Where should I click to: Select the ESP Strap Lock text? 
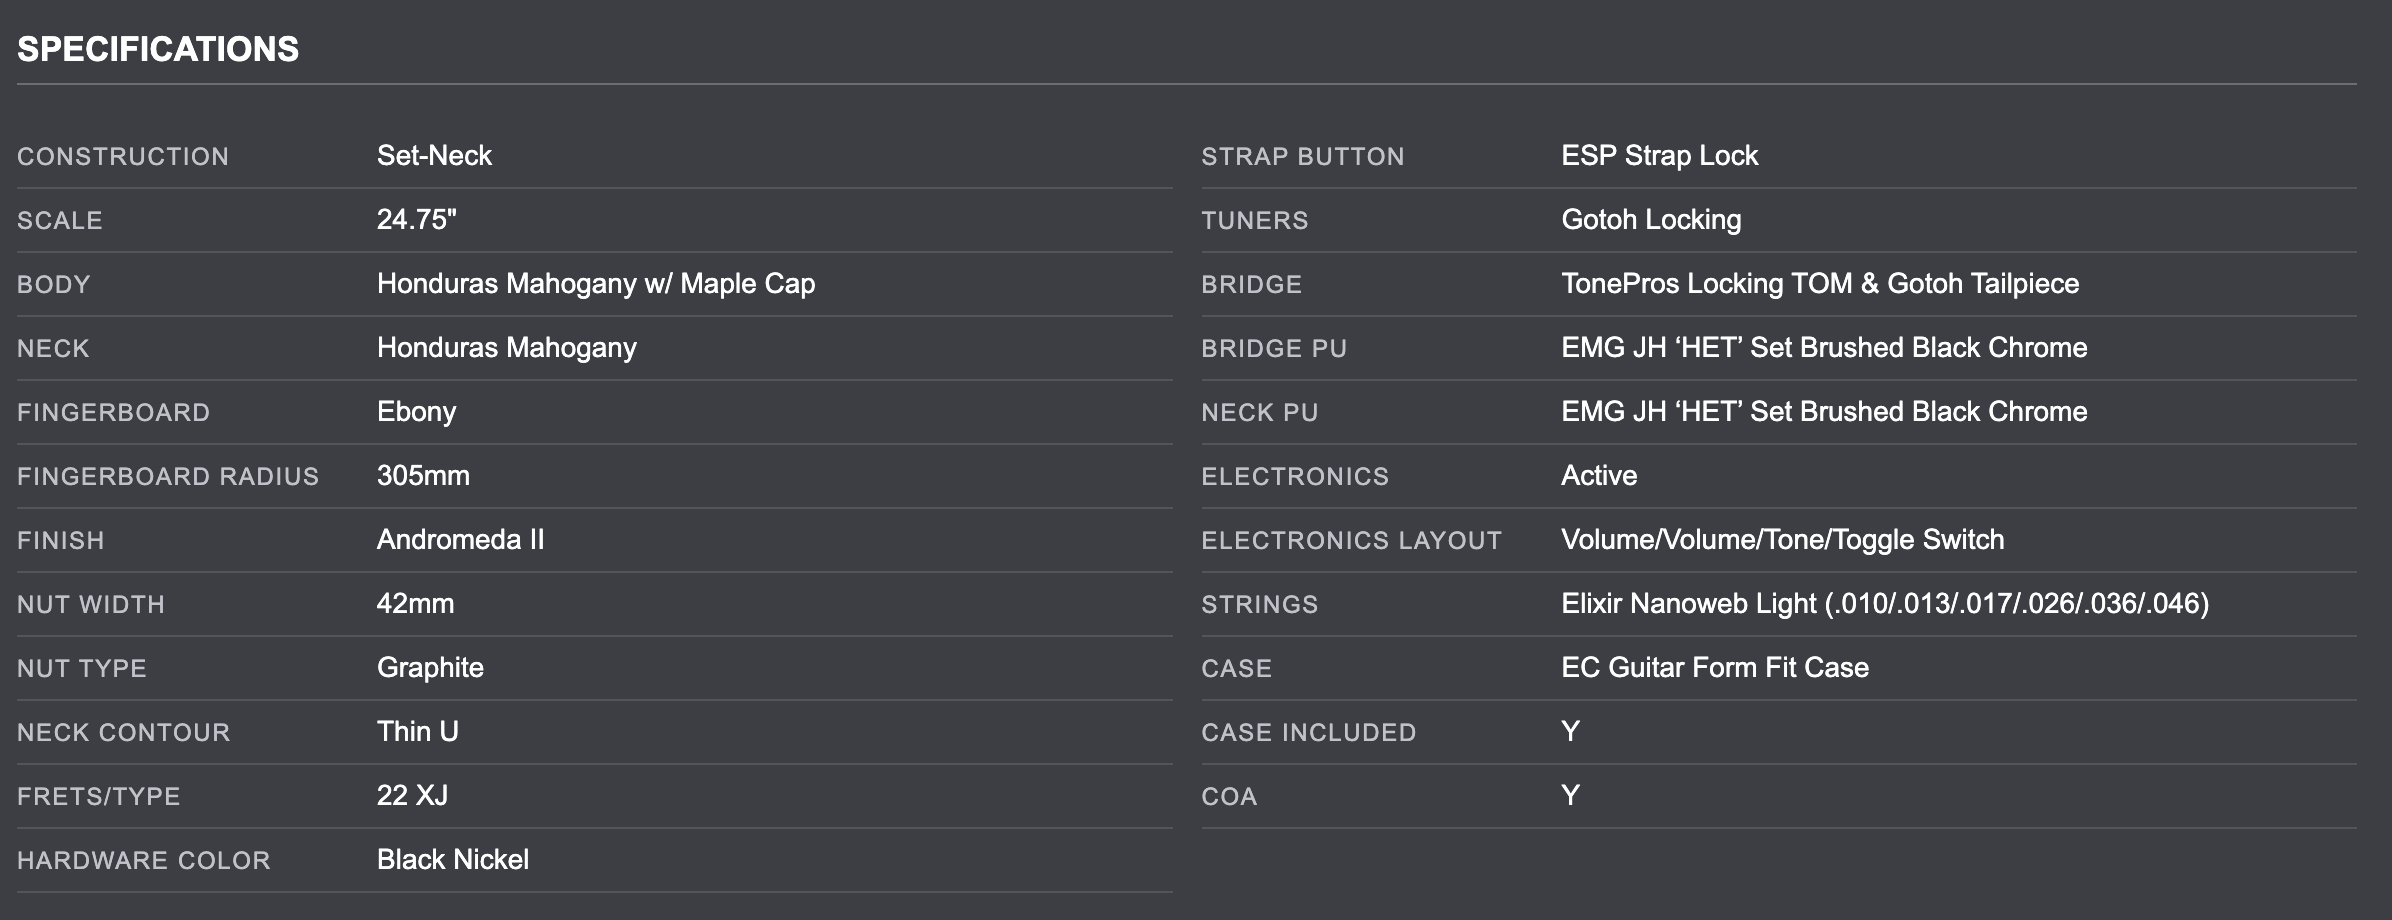click(x=1659, y=156)
